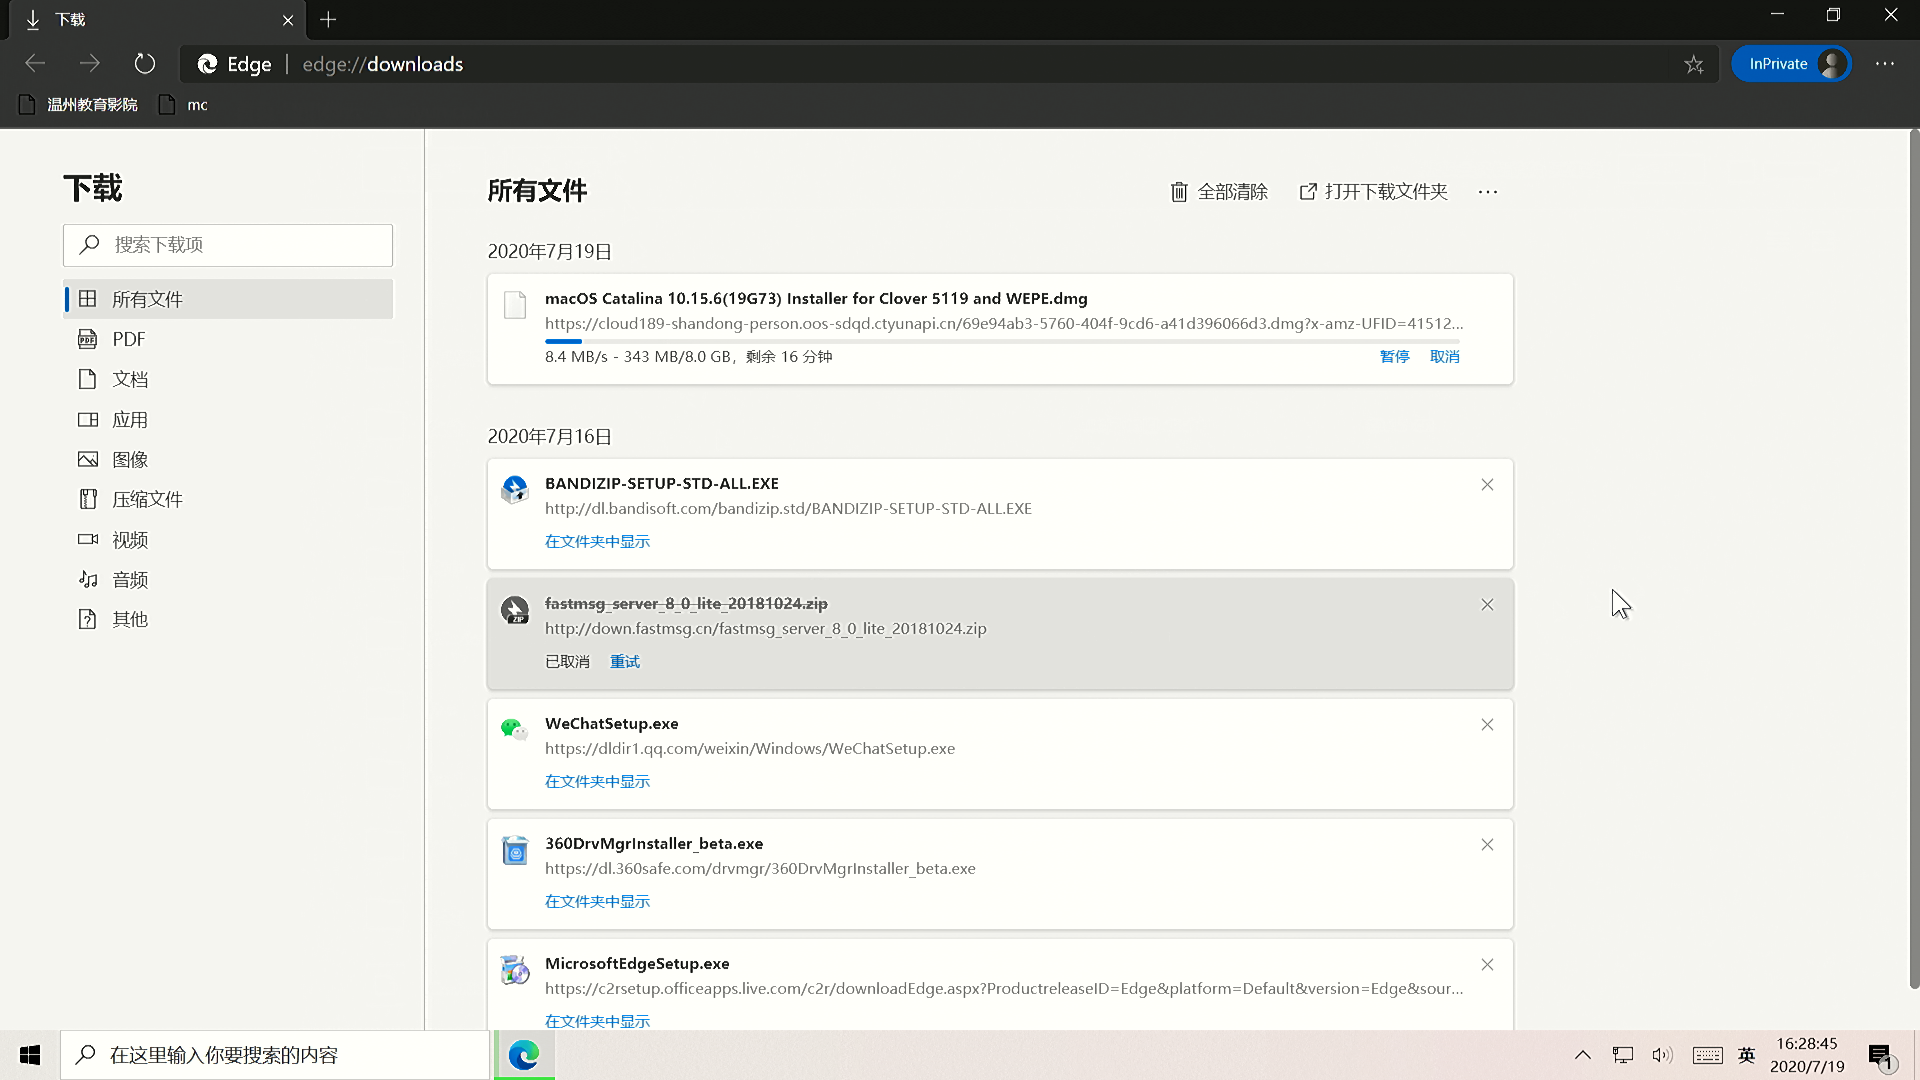Show WeChatSetup.exe in folder
The image size is (1920, 1080).
597,782
